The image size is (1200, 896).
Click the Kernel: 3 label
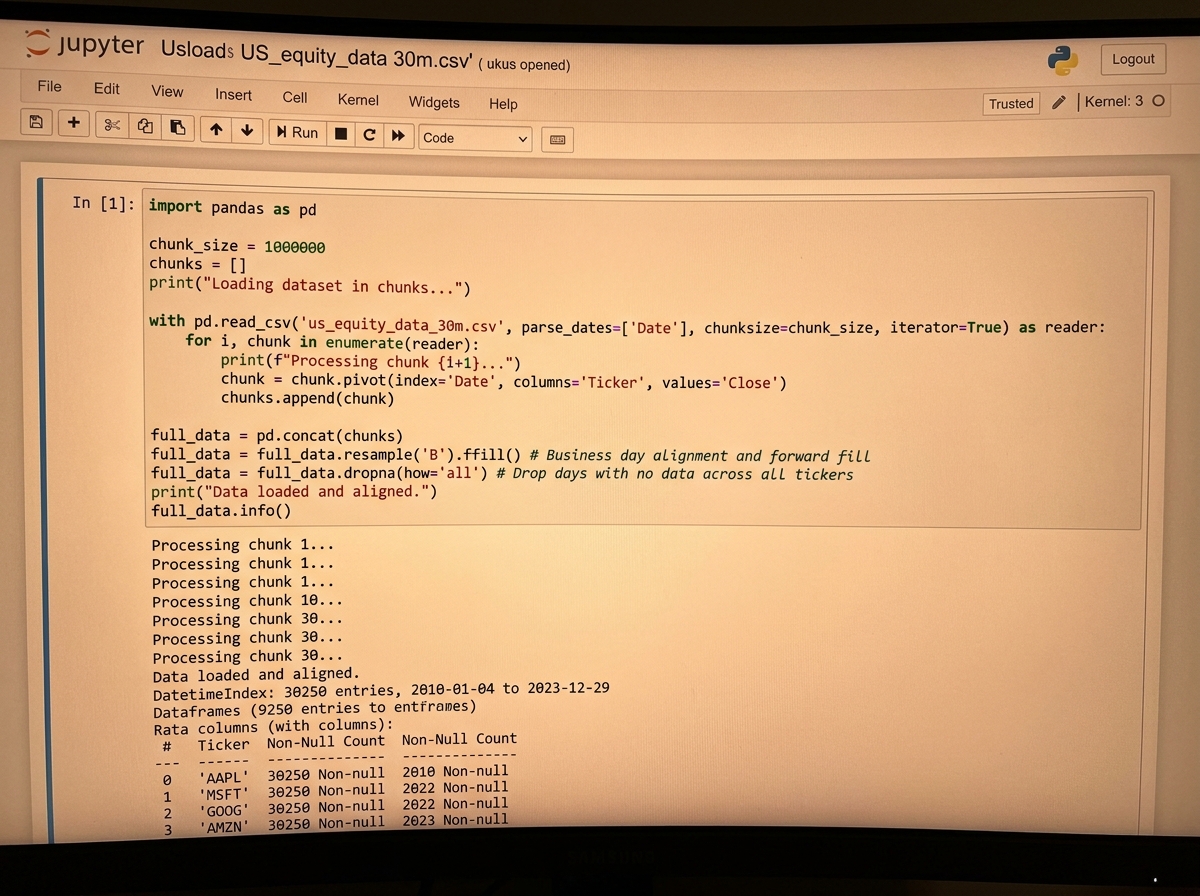coord(1113,101)
